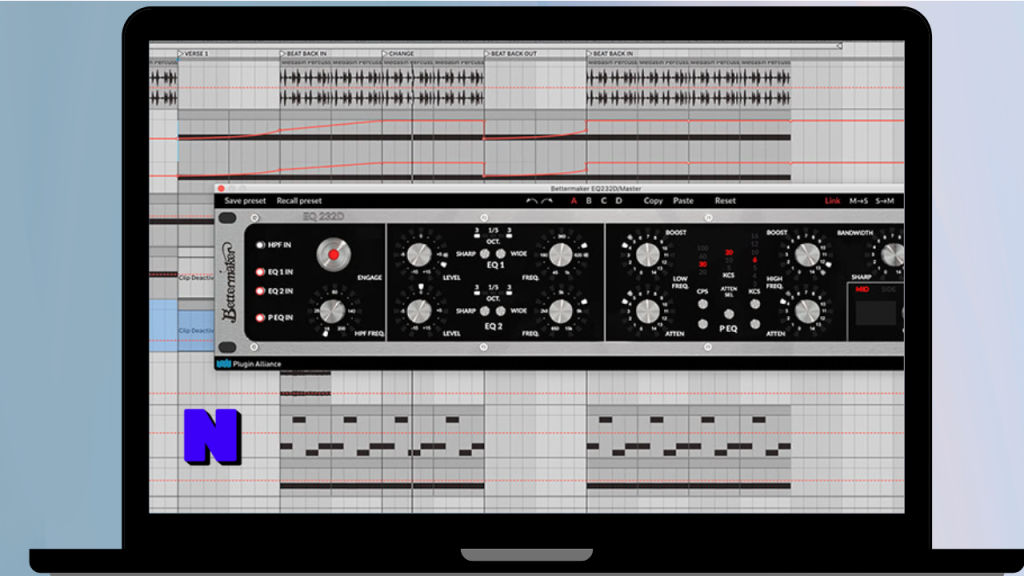1024x576 pixels.
Task: Jump to the BEAT BACK OUT locator
Action: 511,54
